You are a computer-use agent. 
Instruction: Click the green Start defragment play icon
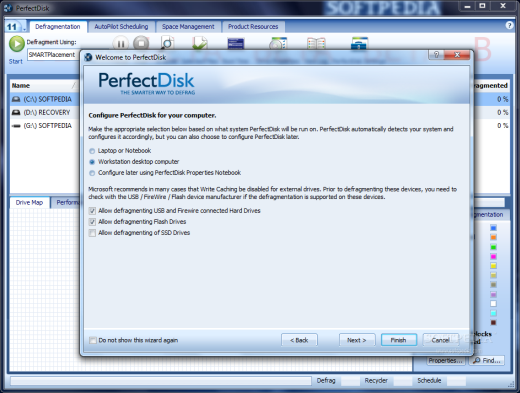16,44
